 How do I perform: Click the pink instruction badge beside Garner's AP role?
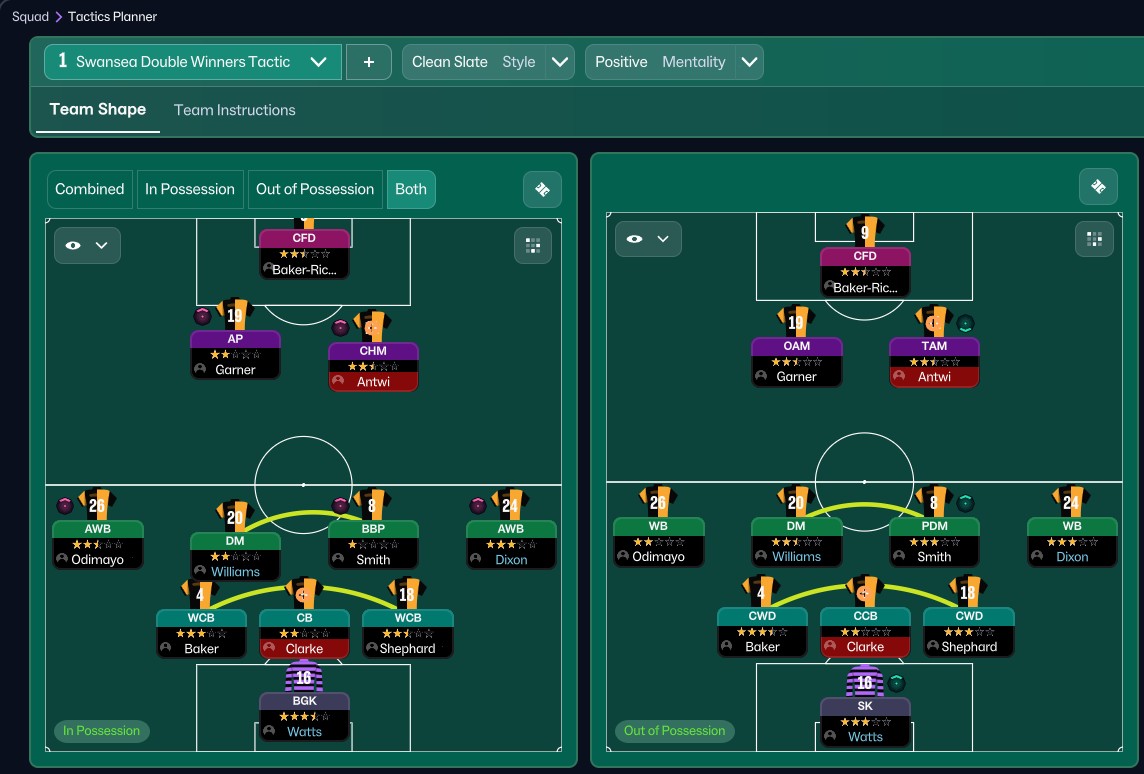coord(202,316)
